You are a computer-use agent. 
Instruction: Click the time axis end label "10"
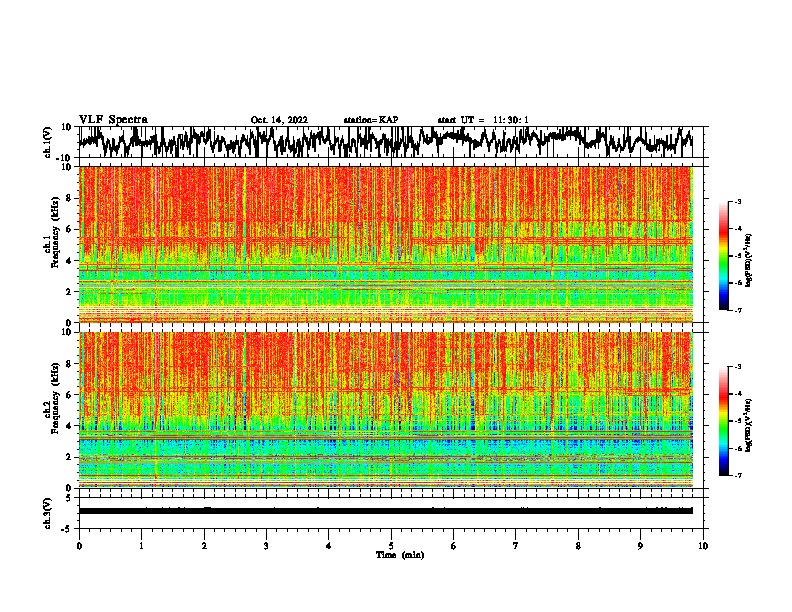703,546
